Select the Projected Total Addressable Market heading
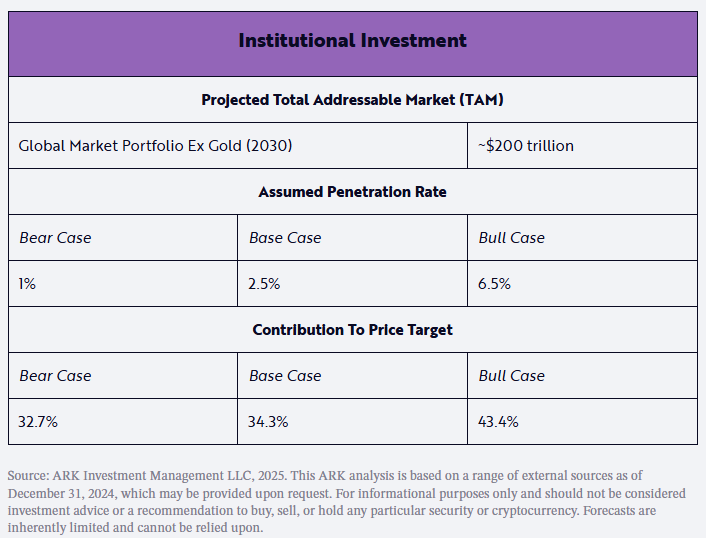Screen dimensions: 706x538 coord(352,100)
